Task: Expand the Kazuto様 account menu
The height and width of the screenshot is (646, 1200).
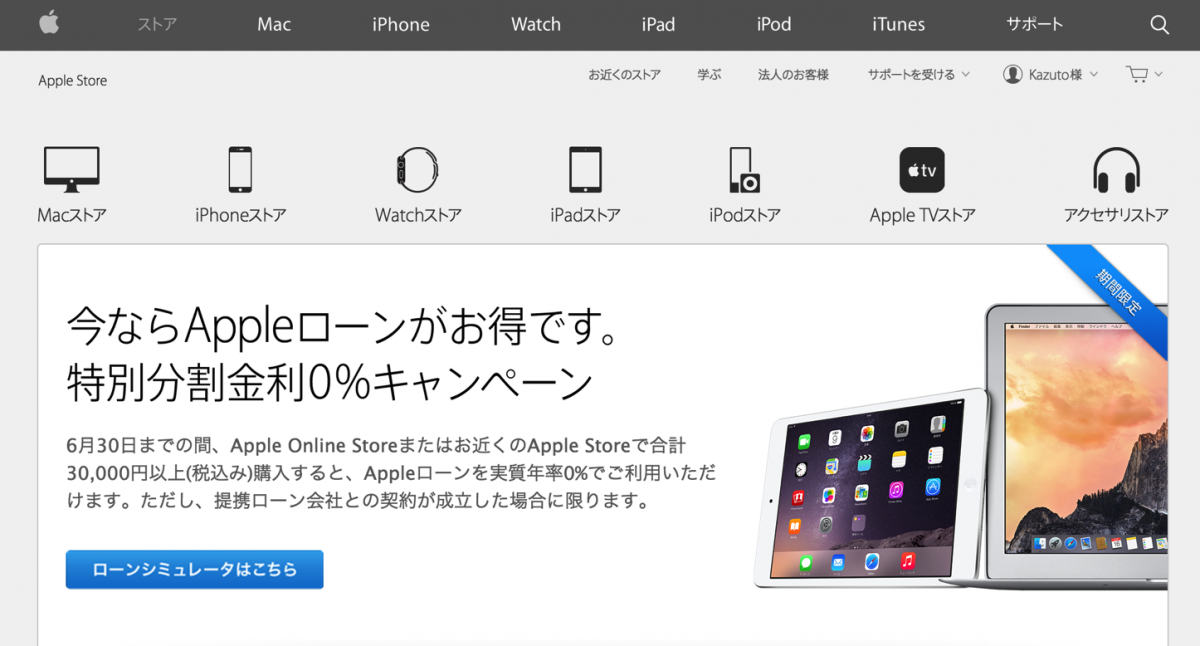Action: click(x=1051, y=74)
